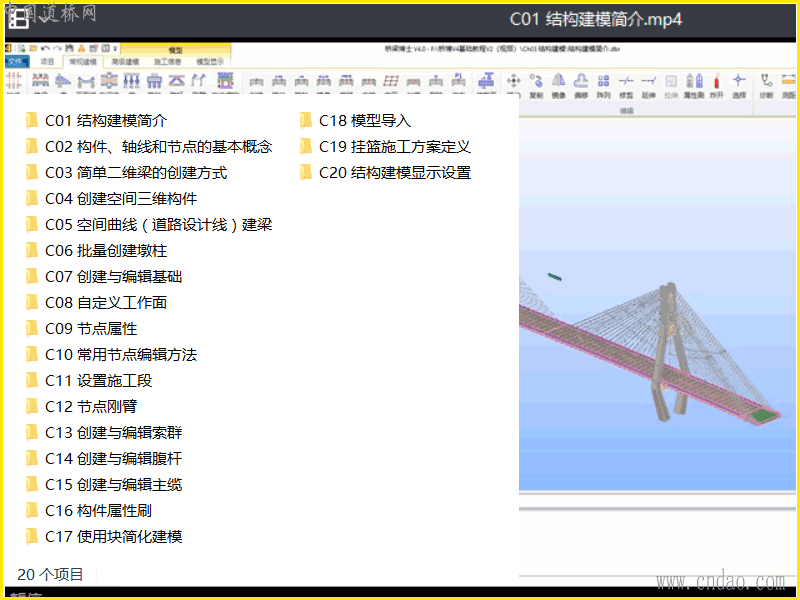The image size is (800, 600).
Task: Click the warning triangle quick access icon
Action: (x=81, y=48)
